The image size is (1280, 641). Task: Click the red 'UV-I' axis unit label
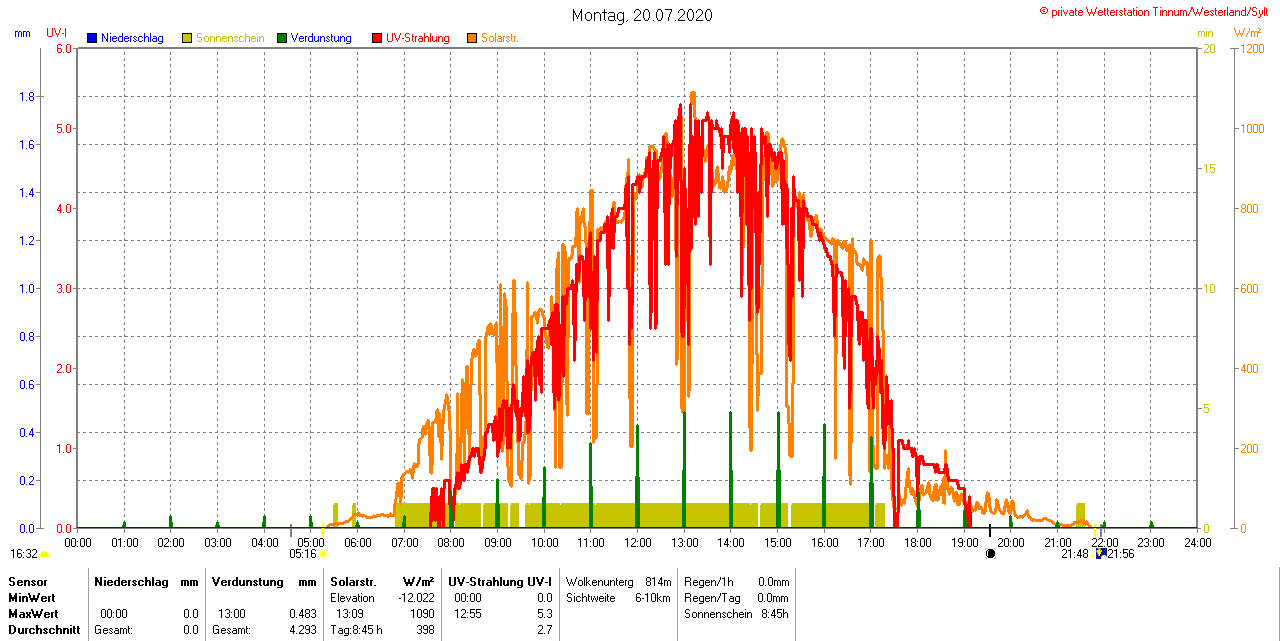[57, 33]
